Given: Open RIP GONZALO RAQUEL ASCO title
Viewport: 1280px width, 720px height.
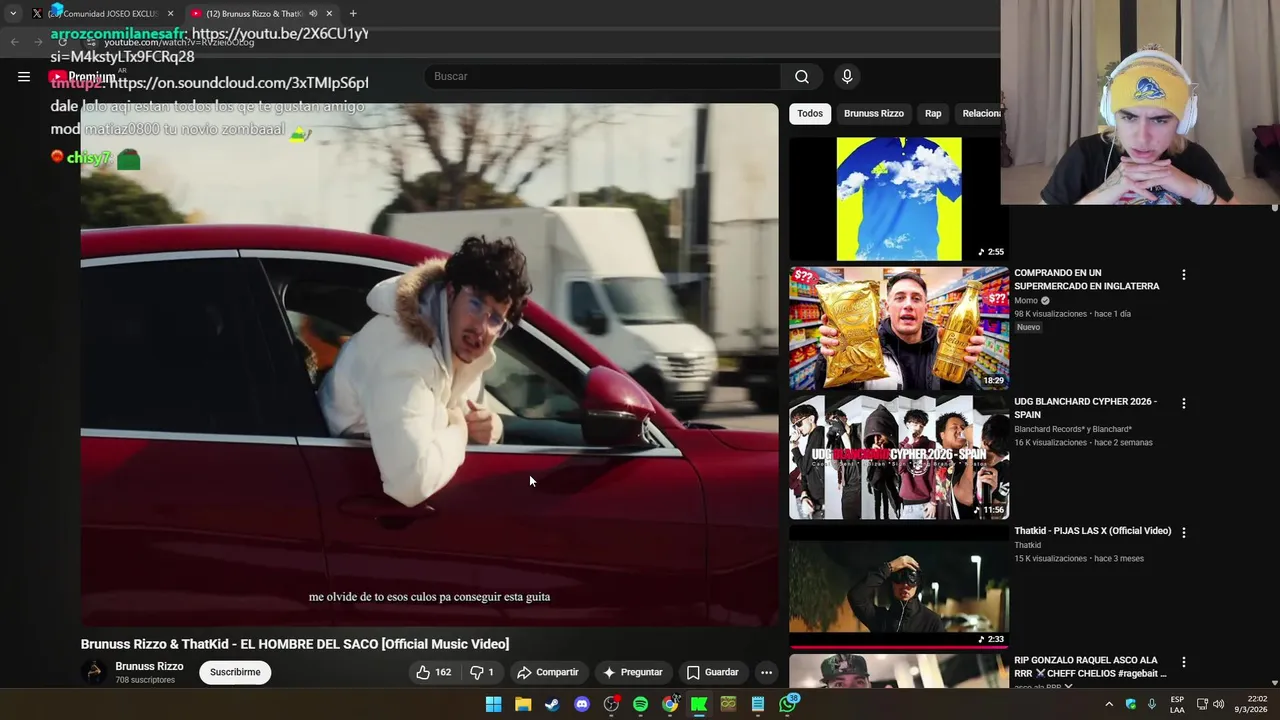Looking at the screenshot, I should (x=1090, y=666).
